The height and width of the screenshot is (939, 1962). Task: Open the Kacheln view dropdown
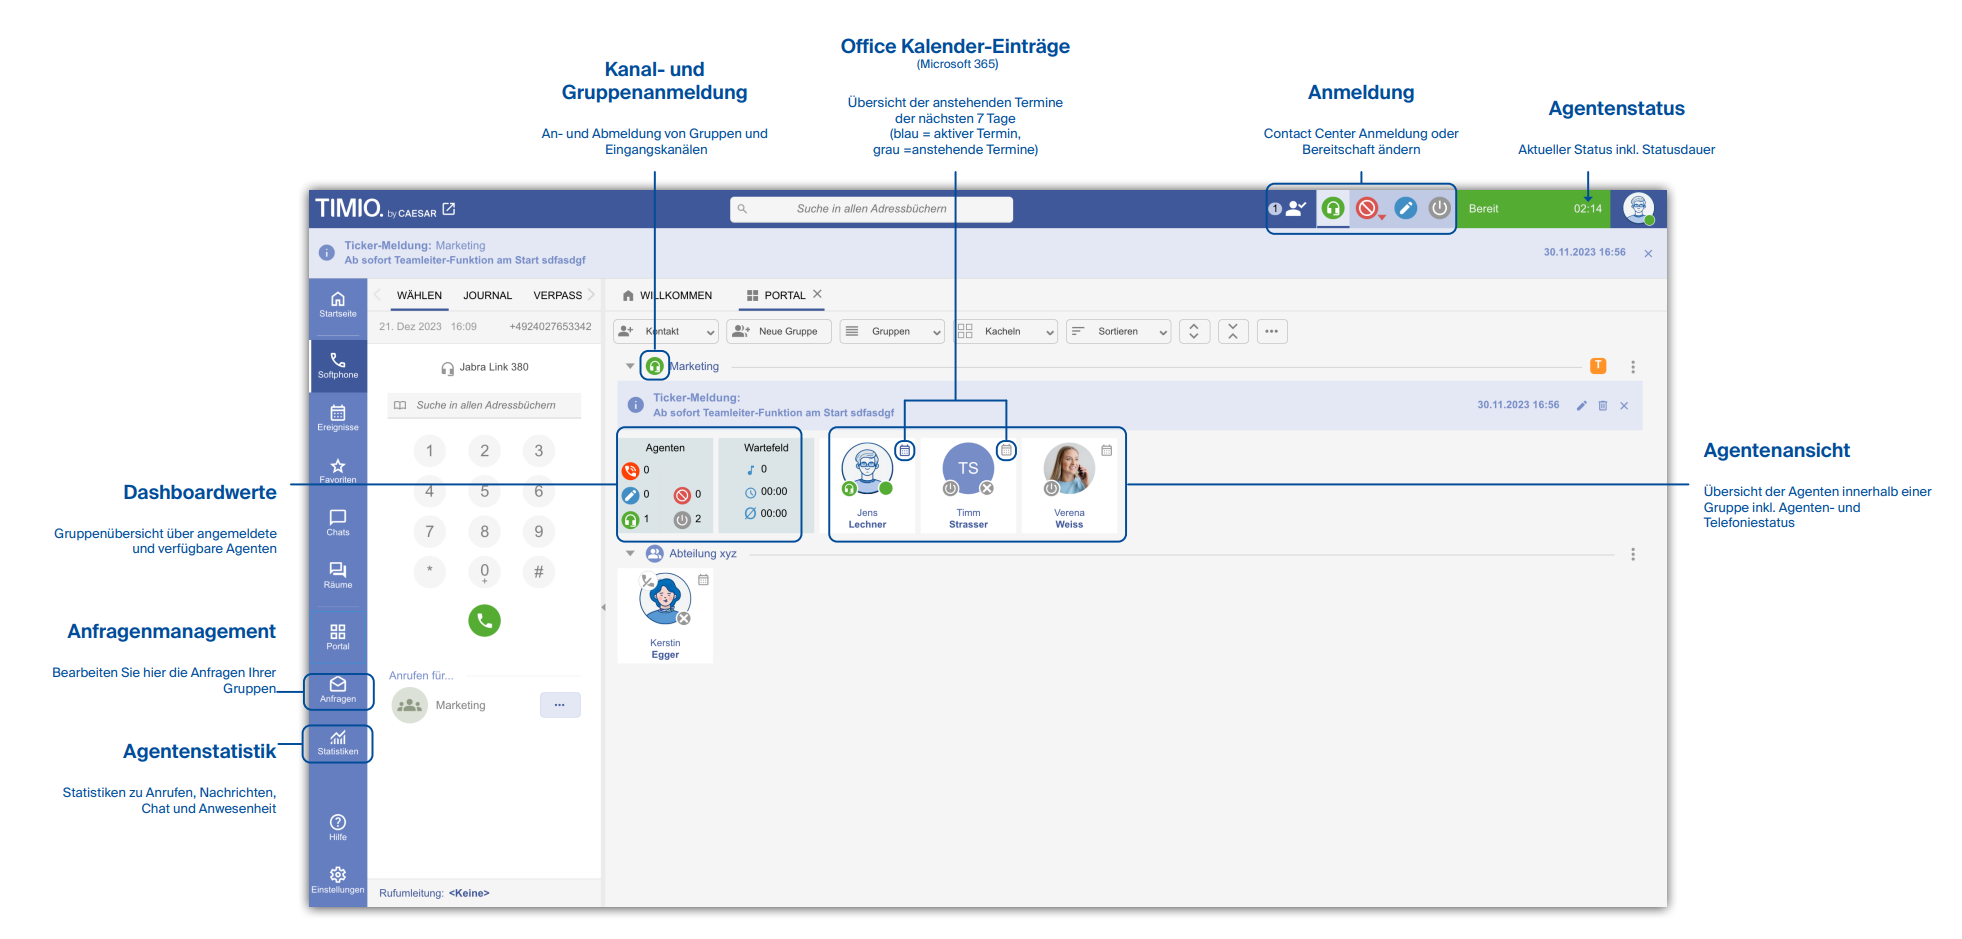pyautogui.click(x=1007, y=331)
